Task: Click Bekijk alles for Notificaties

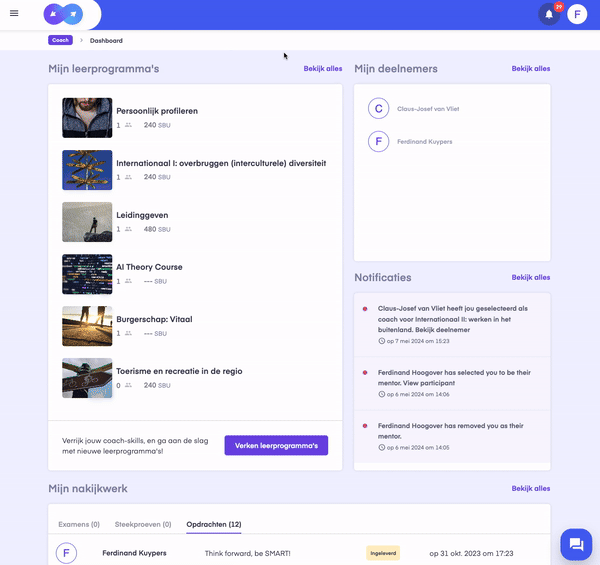Action: point(531,277)
